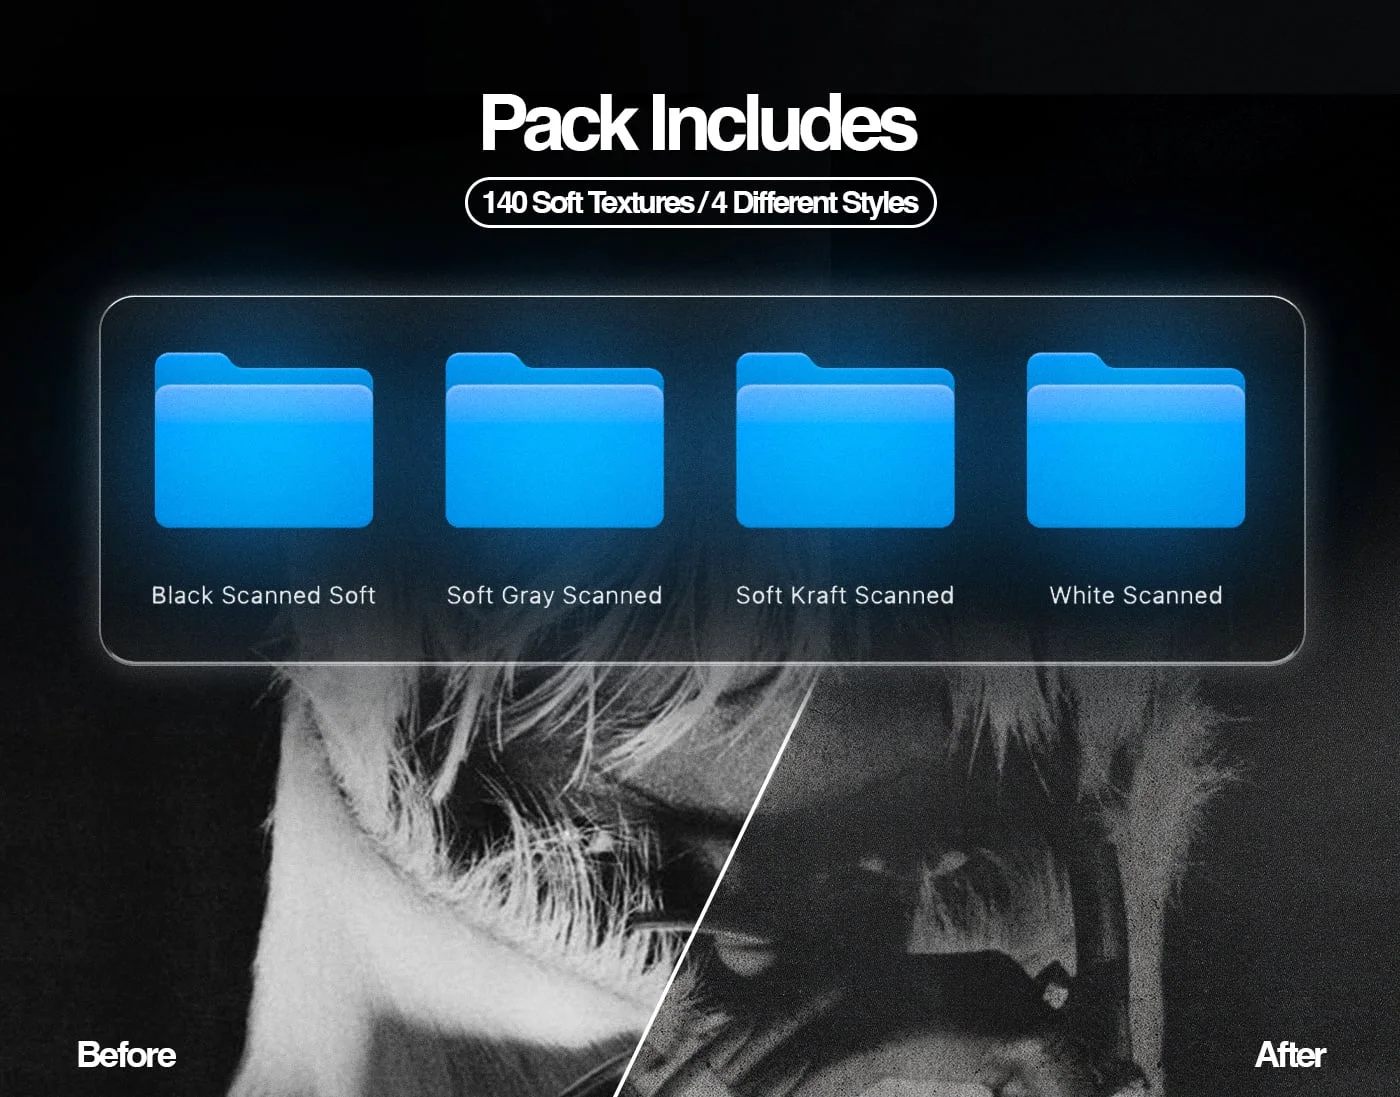Click the "Pack Includes" heading
The width and height of the screenshot is (1400, 1097).
(x=700, y=124)
